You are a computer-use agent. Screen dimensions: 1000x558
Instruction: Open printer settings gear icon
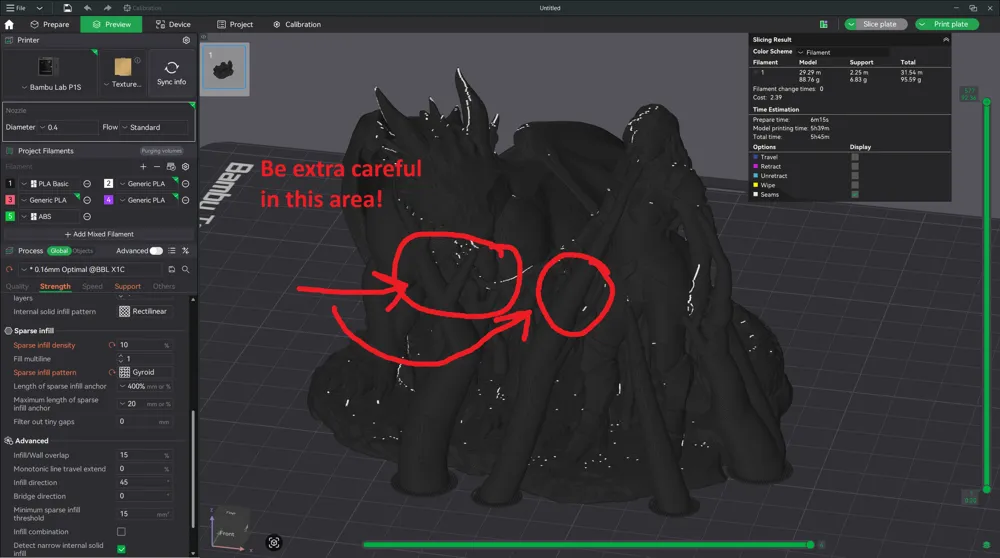(186, 40)
